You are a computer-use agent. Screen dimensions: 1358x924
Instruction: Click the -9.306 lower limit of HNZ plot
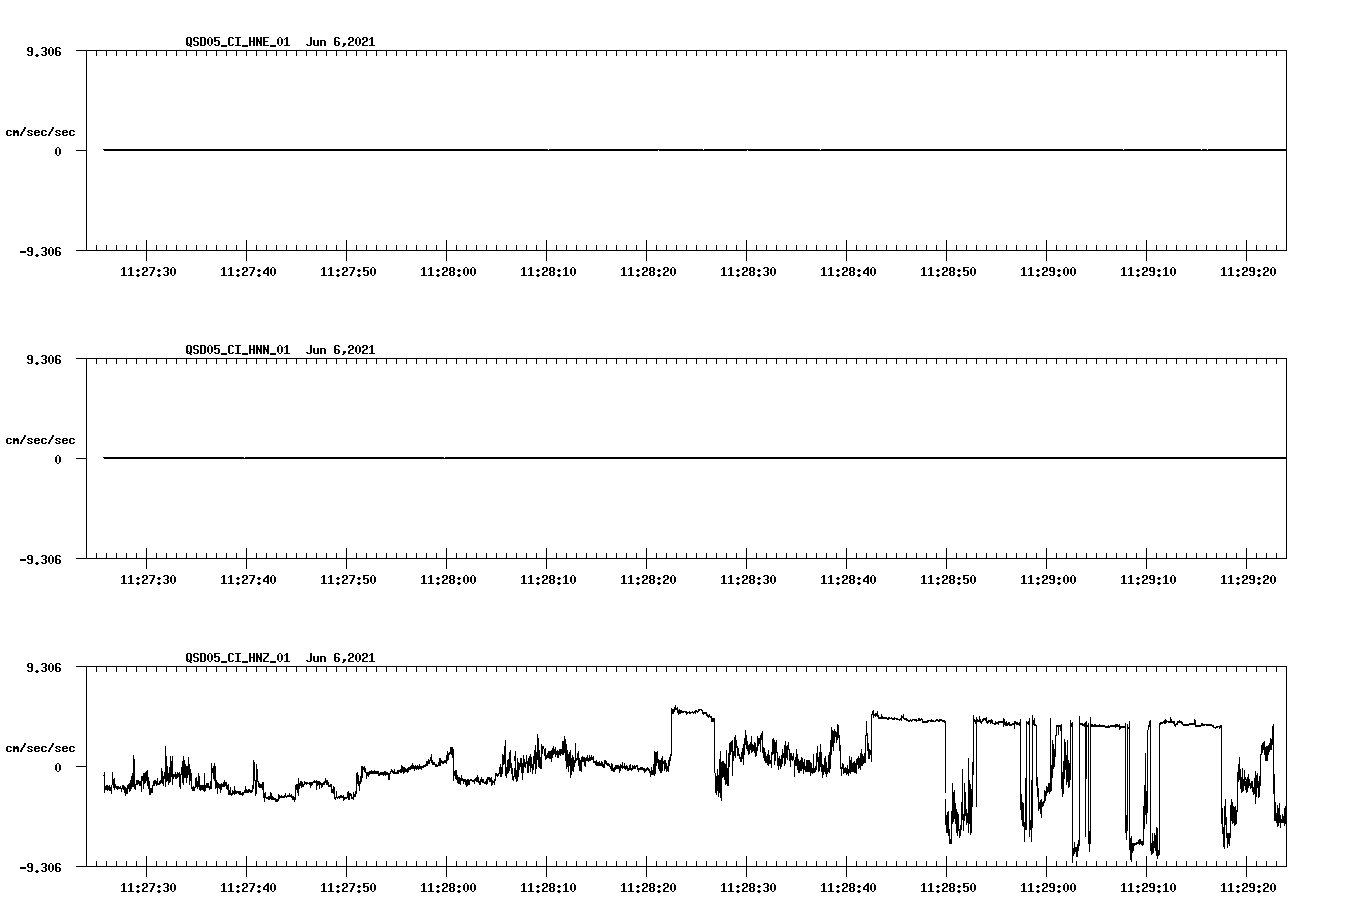pyautogui.click(x=41, y=867)
